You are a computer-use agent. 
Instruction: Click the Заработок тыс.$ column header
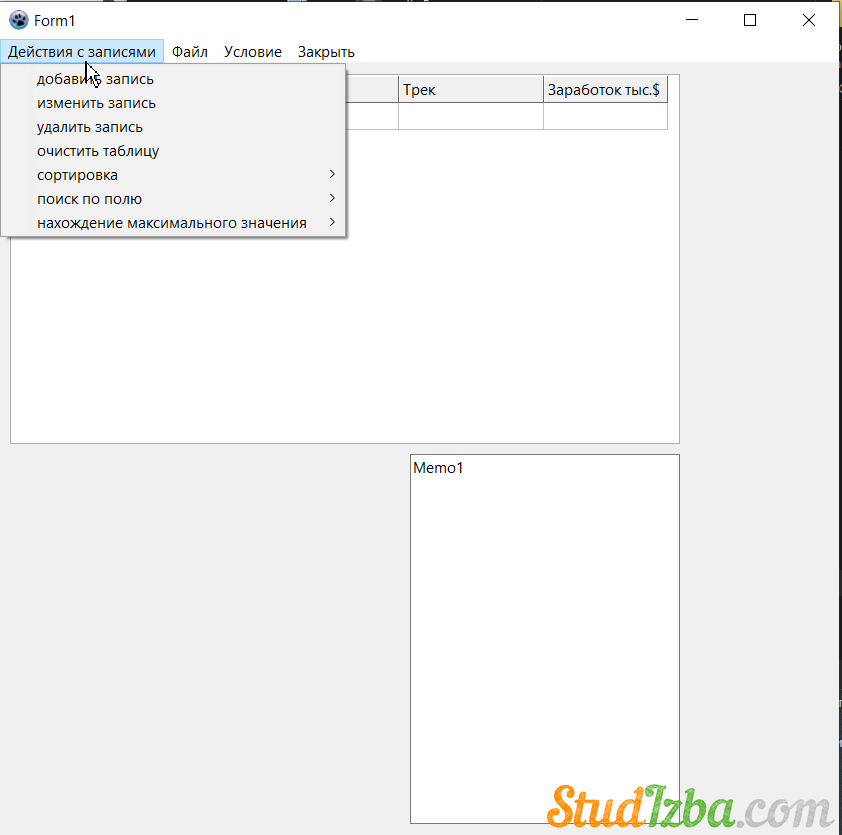606,90
